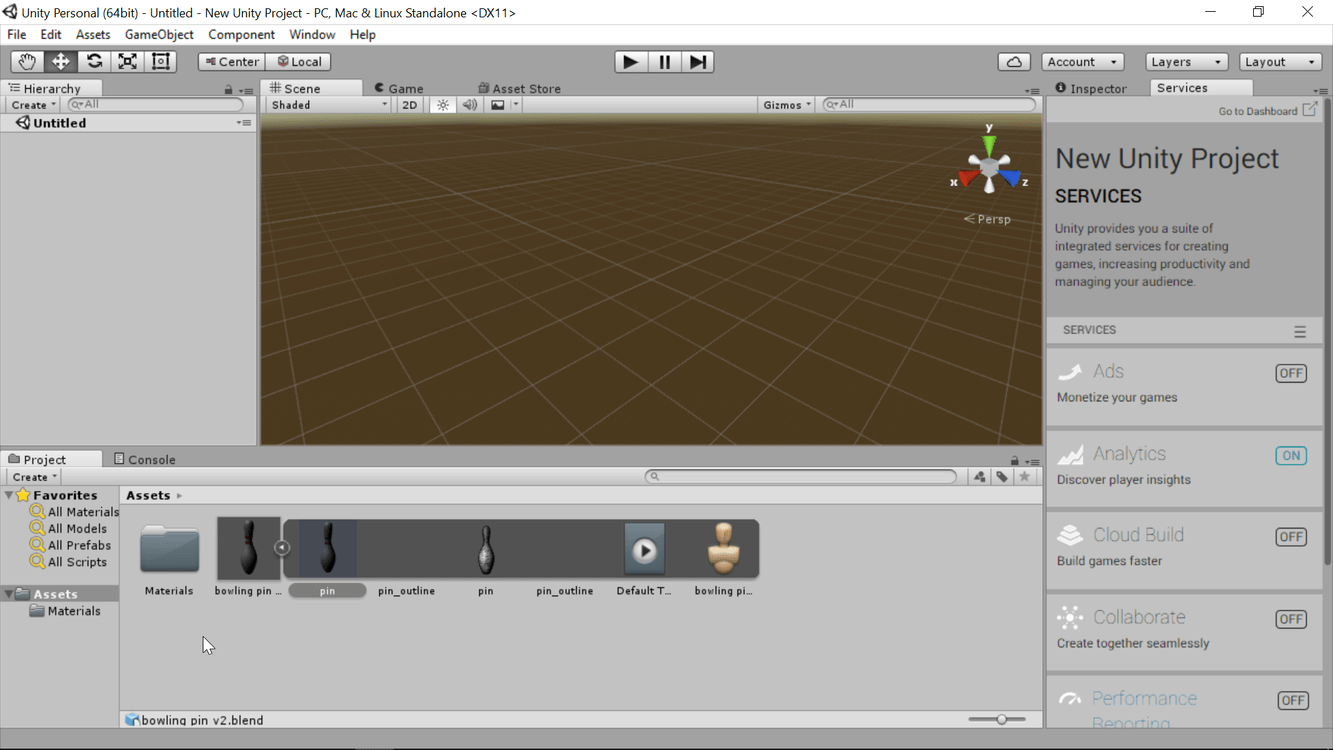1333x750 pixels.
Task: Click Search by Type filter icon
Action: [x=980, y=477]
